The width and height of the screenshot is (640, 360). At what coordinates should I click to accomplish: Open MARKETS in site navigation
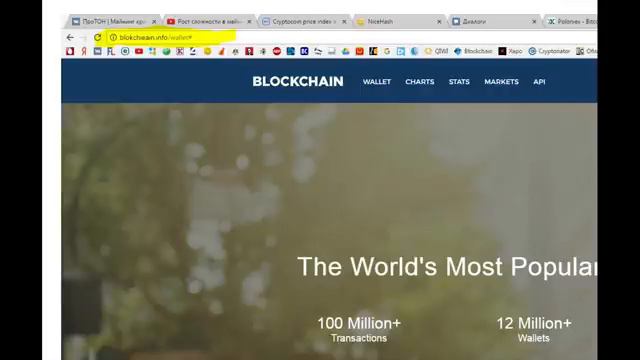[502, 82]
